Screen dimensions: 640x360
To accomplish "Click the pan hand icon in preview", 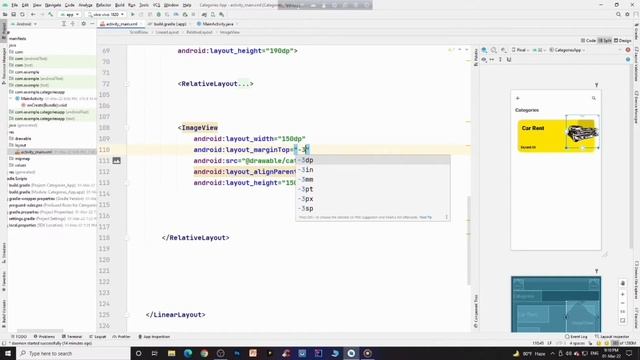I will pyautogui.click(x=622, y=283).
